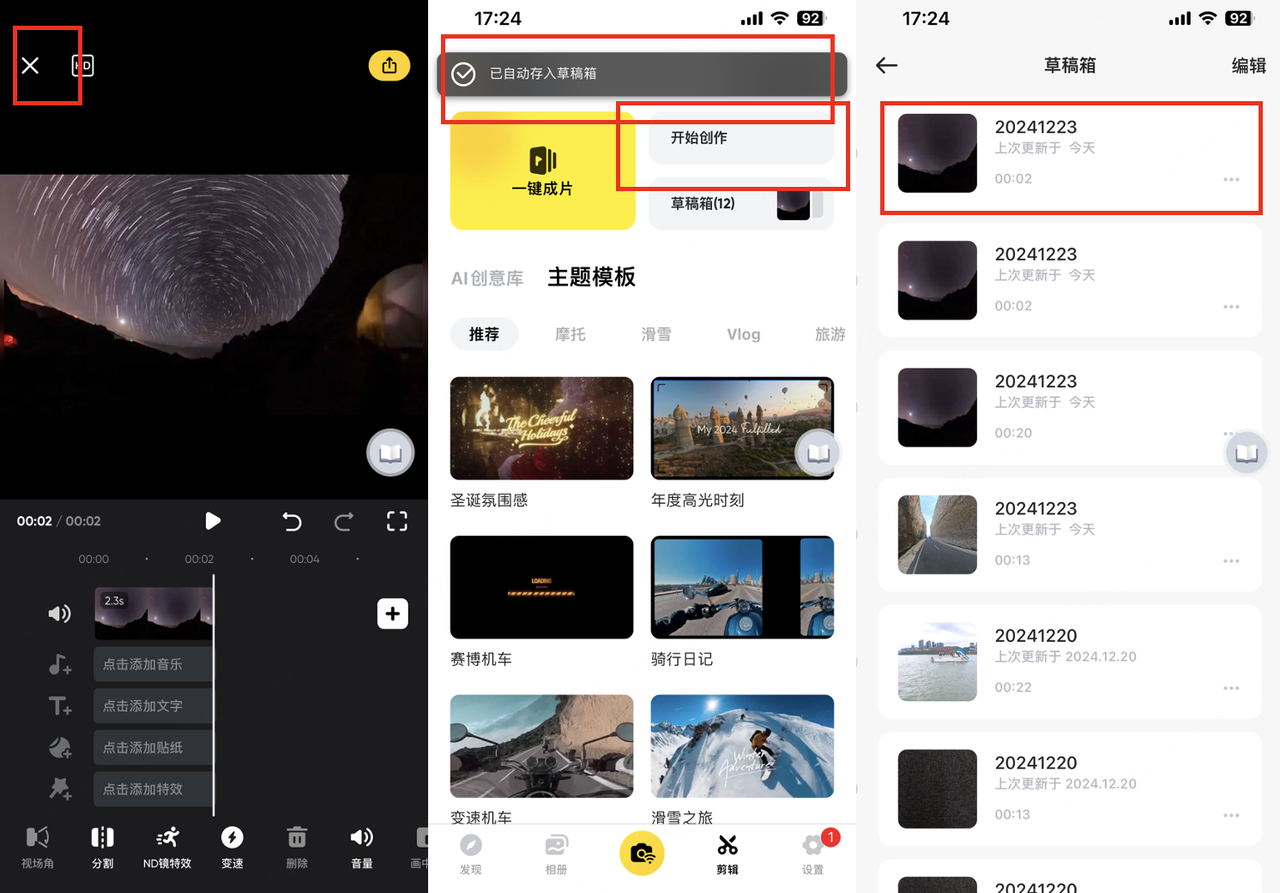Go to the 发现 tab in bottom nav

tap(471, 854)
